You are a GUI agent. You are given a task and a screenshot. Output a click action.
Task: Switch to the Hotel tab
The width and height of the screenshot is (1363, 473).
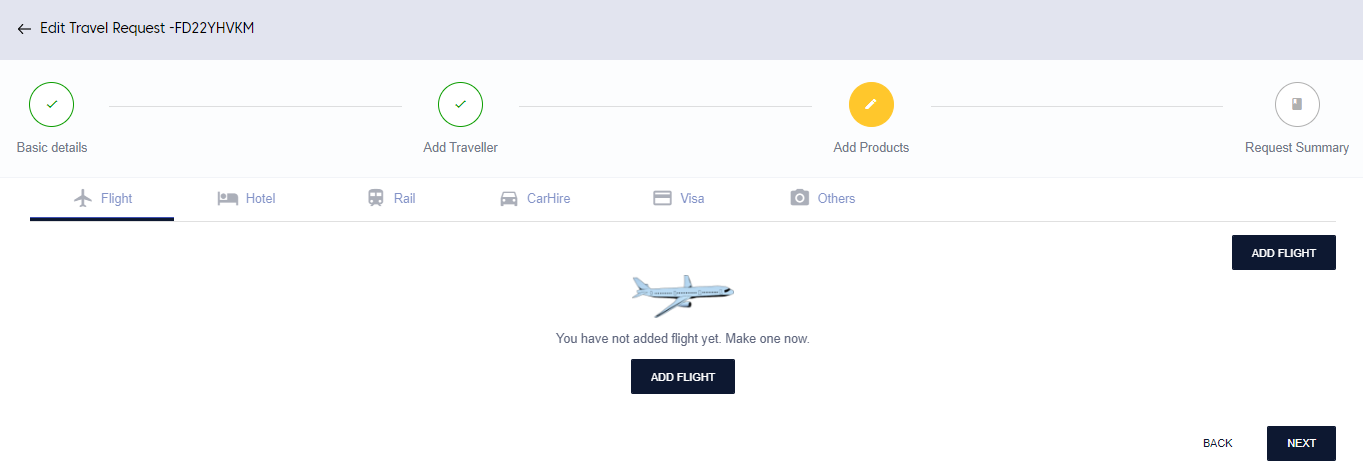[x=260, y=198]
